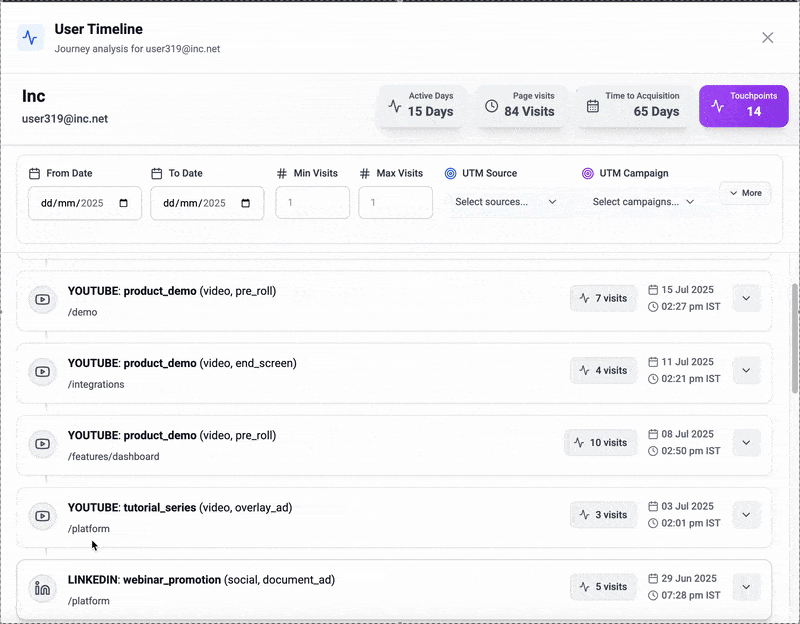The height and width of the screenshot is (624, 800).
Task: Select the Active Days 15 Days card
Action: (x=421, y=106)
